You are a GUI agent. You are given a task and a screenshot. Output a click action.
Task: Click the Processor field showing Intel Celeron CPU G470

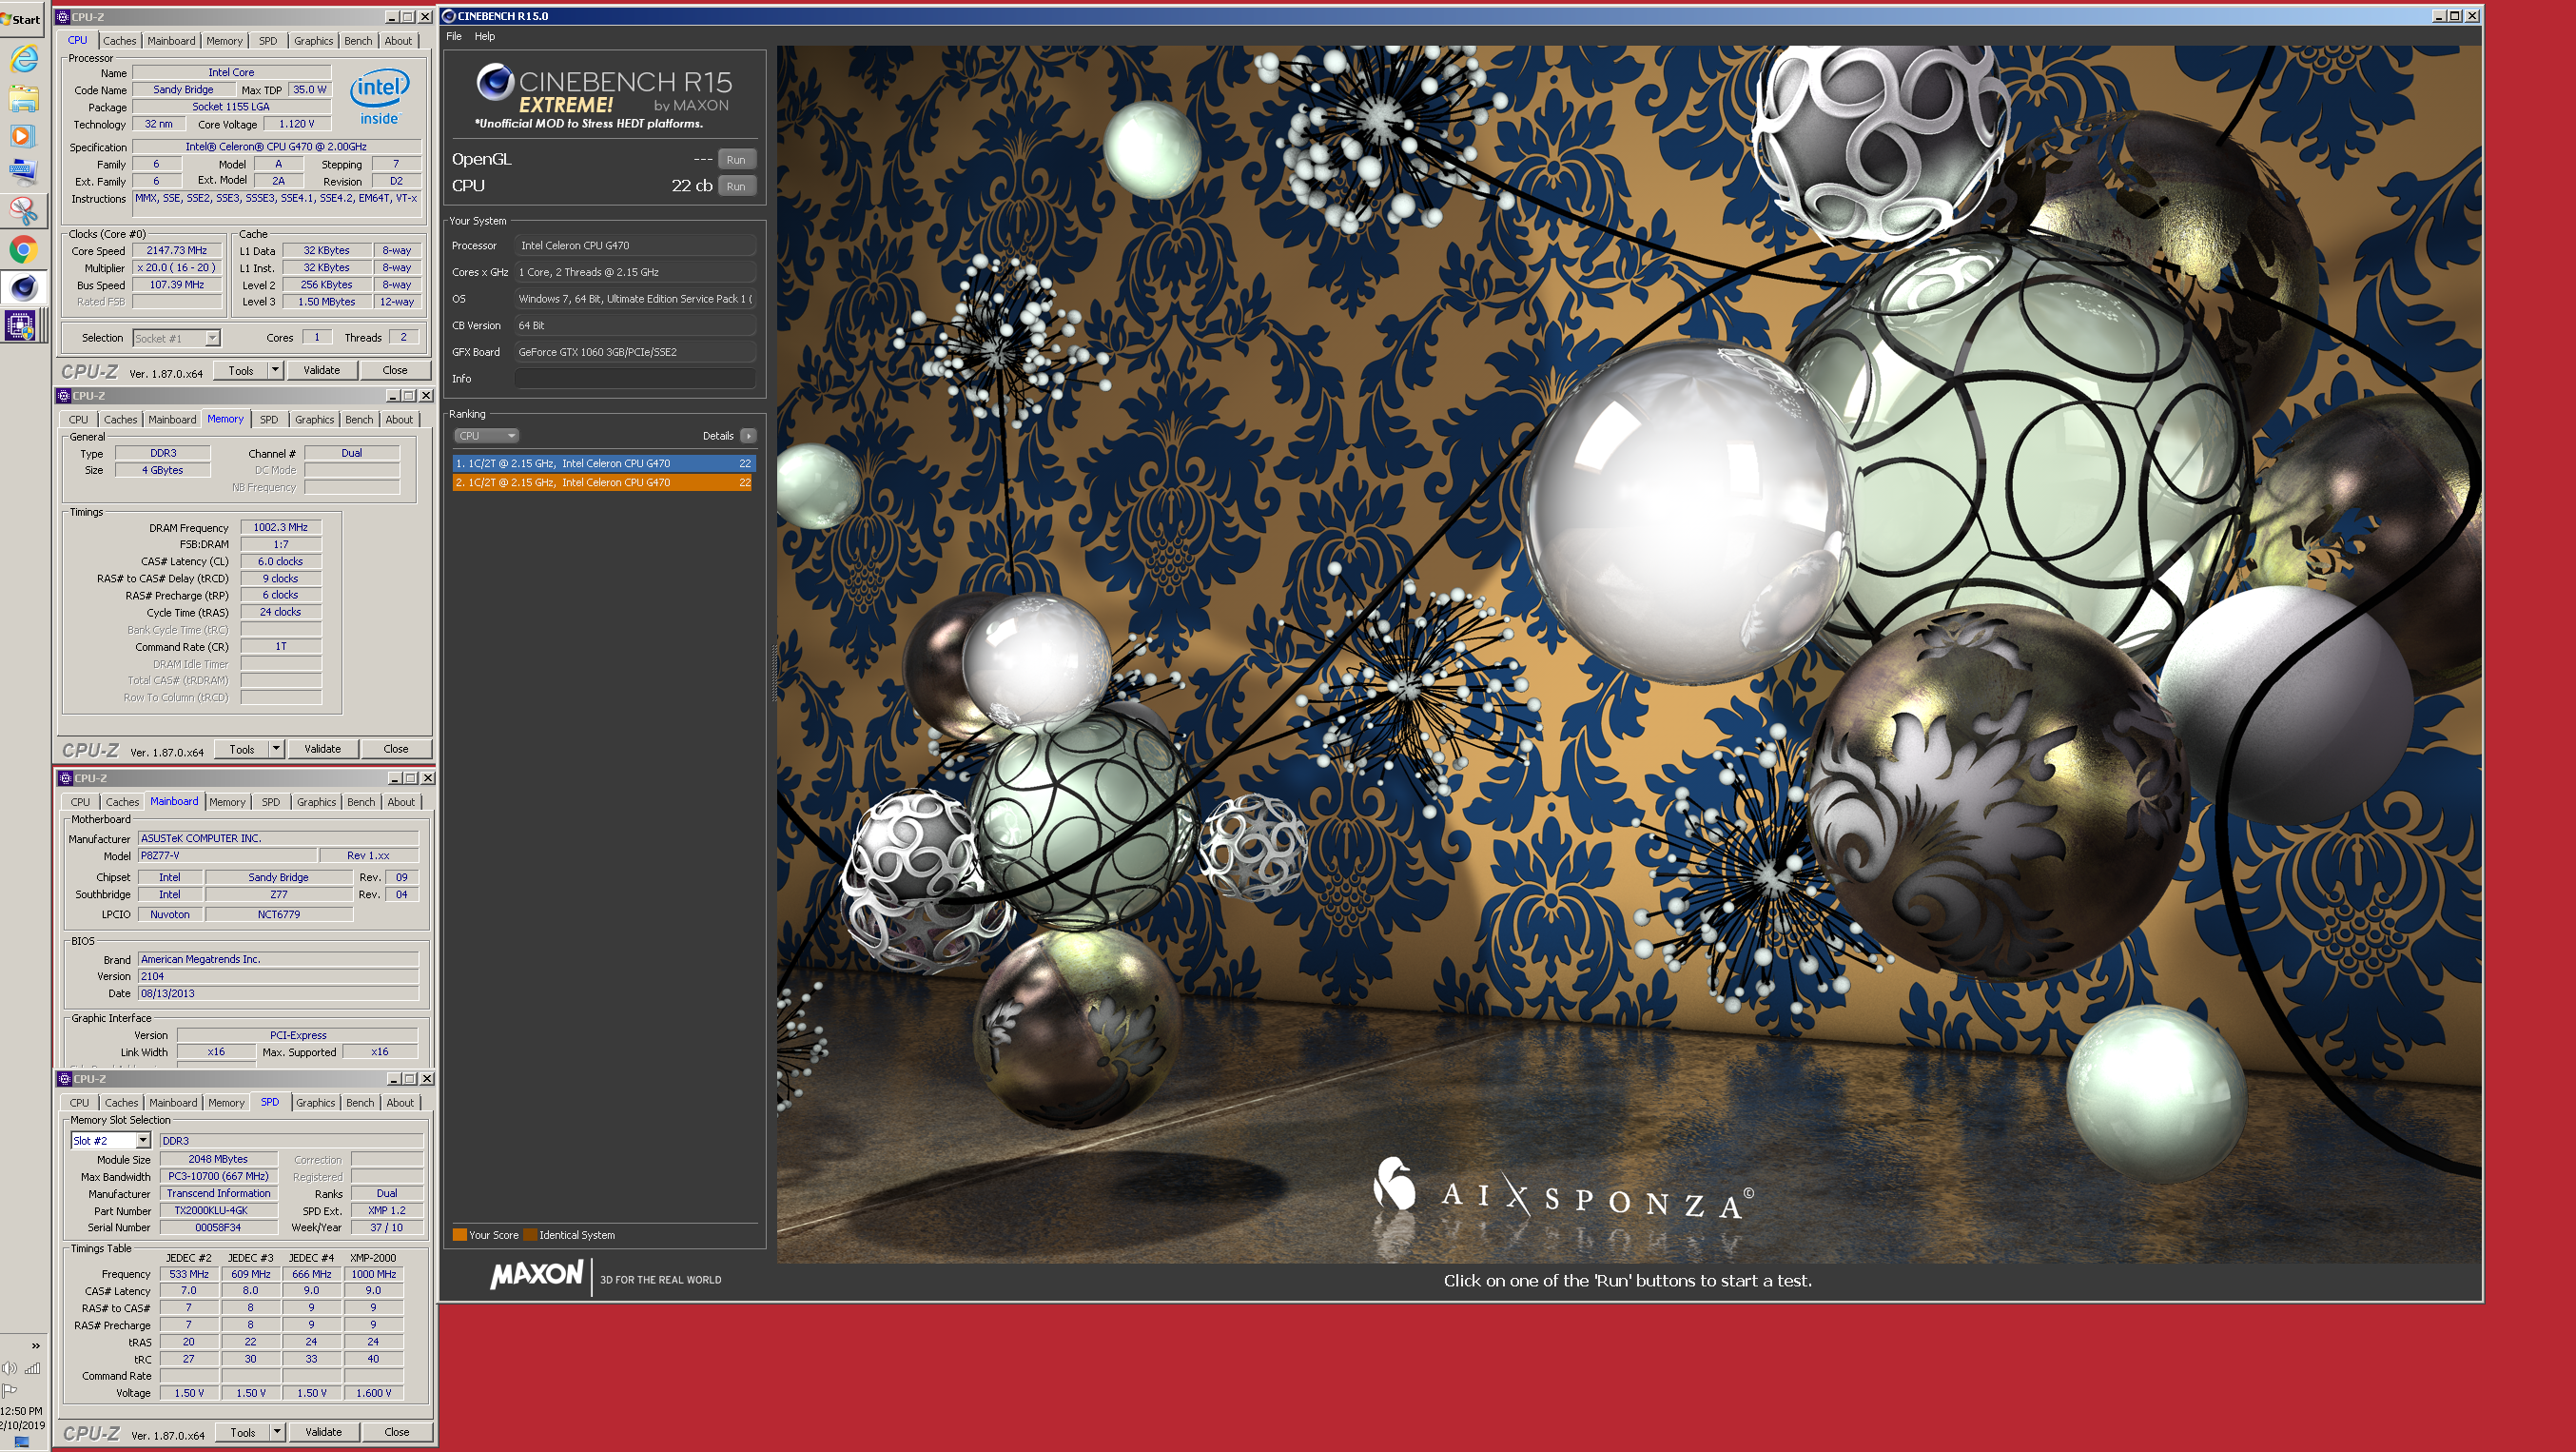(x=634, y=246)
